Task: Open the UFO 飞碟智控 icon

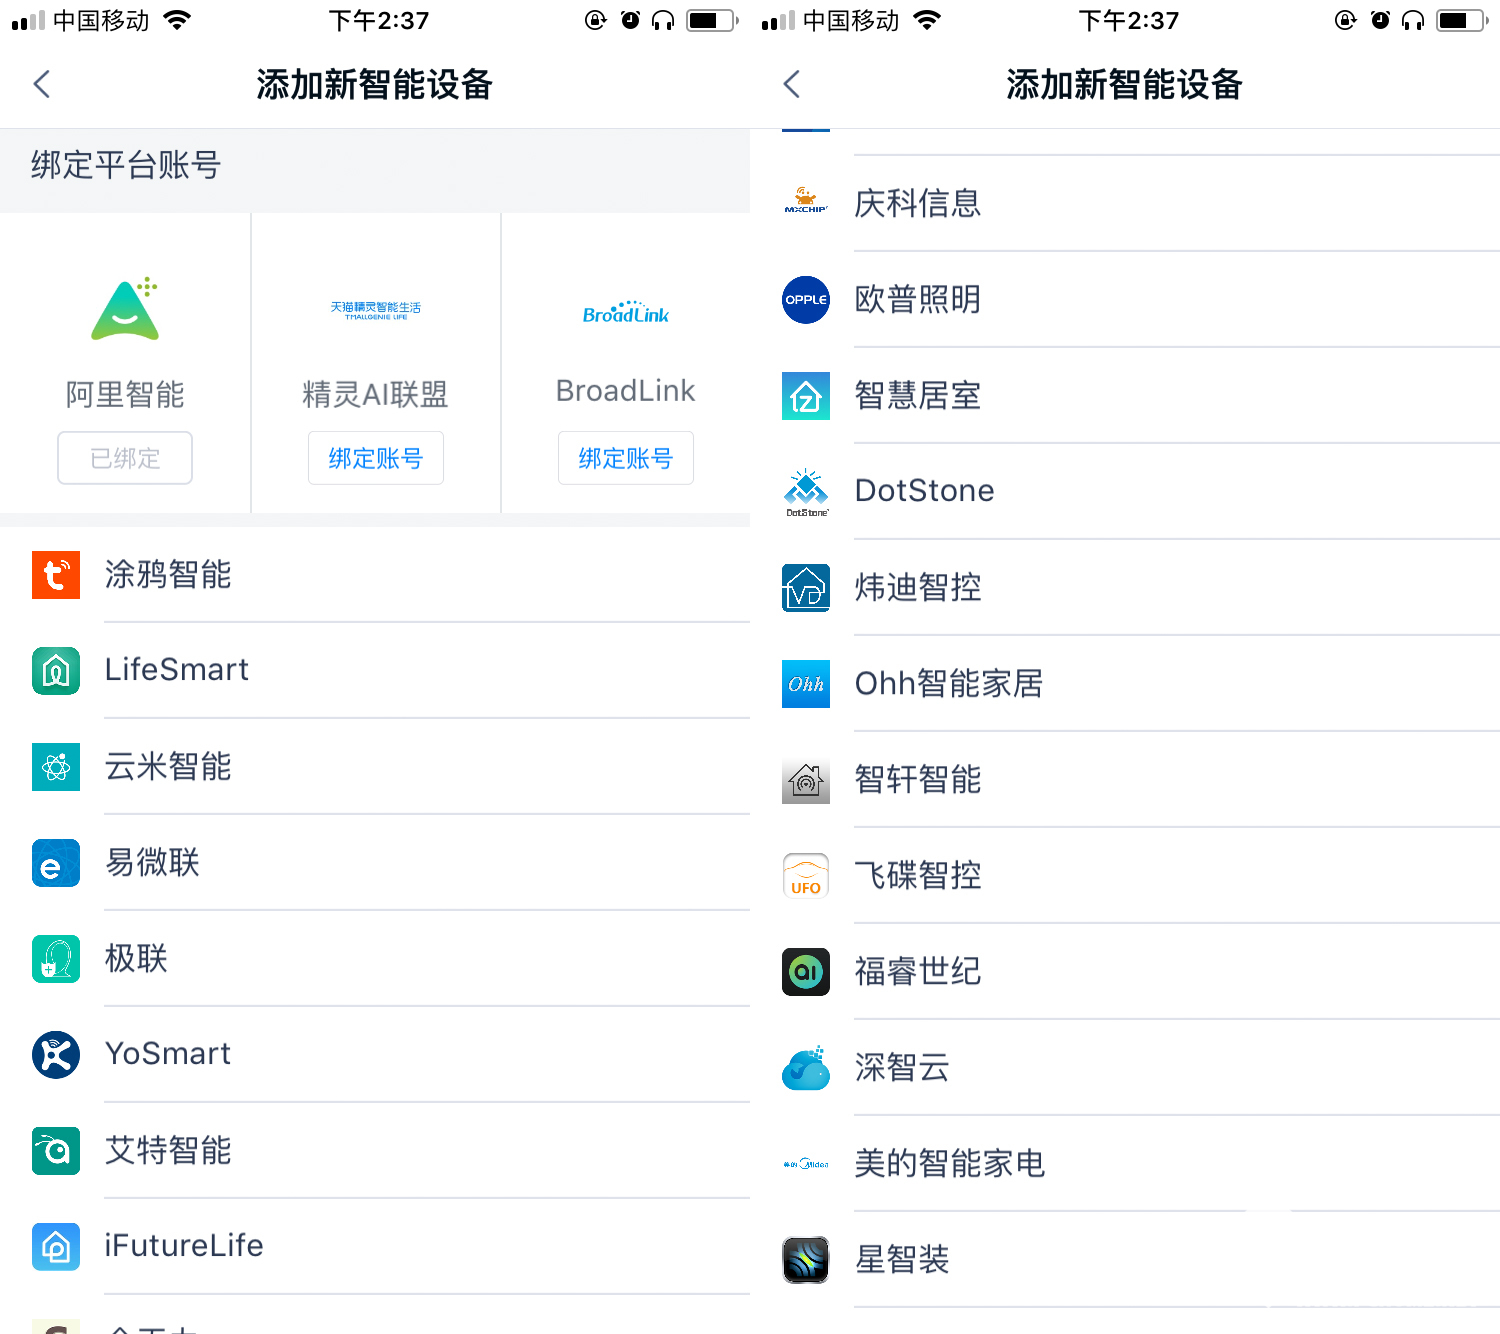Action: click(x=806, y=876)
